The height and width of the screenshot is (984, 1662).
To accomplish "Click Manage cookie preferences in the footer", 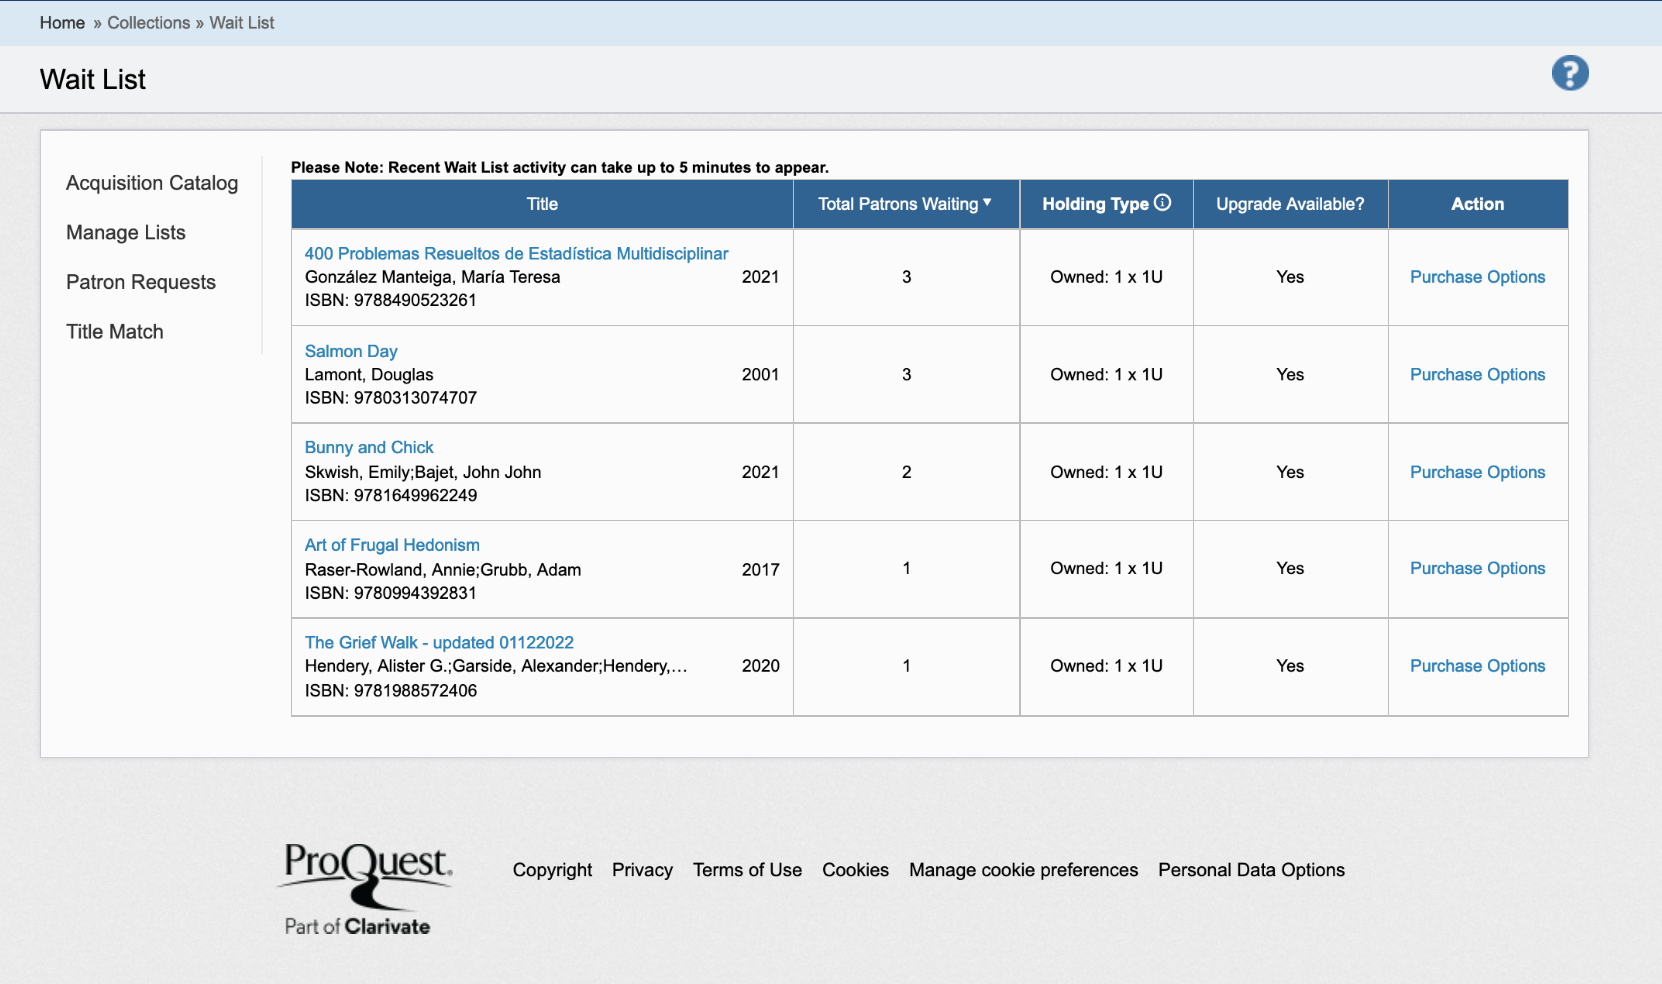I will 1023,870.
